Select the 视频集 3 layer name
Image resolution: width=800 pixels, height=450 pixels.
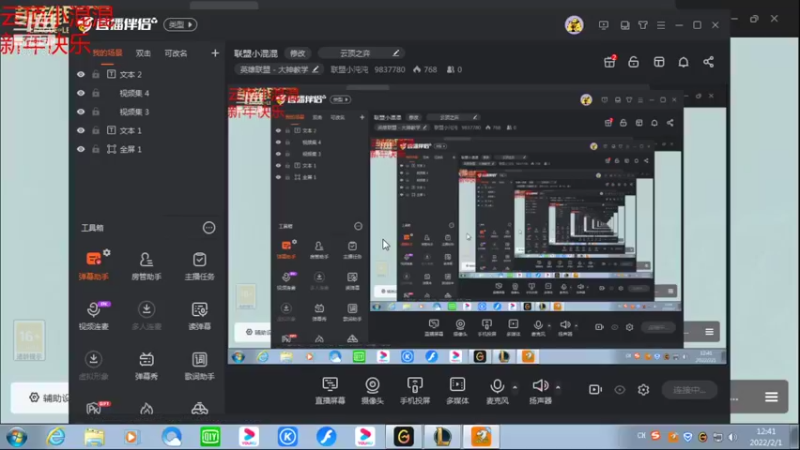point(134,112)
